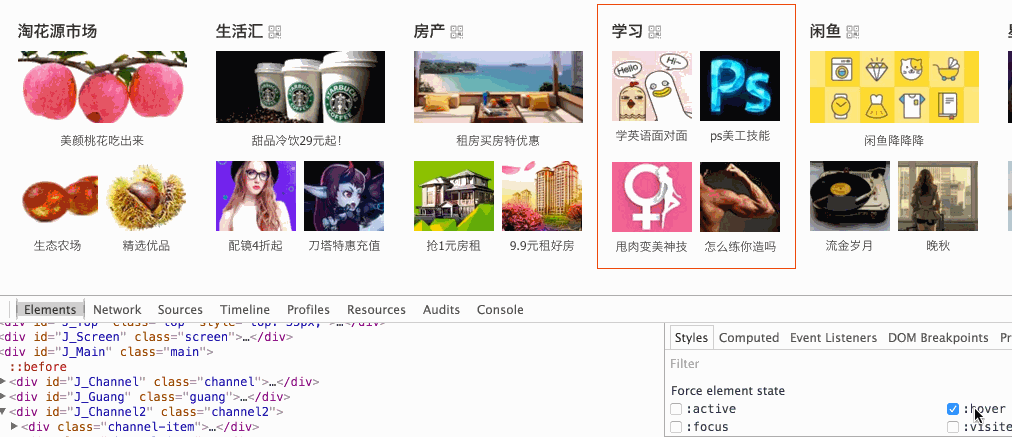Open the Computed styles tab
Screen dimensions: 1012x437
point(749,338)
